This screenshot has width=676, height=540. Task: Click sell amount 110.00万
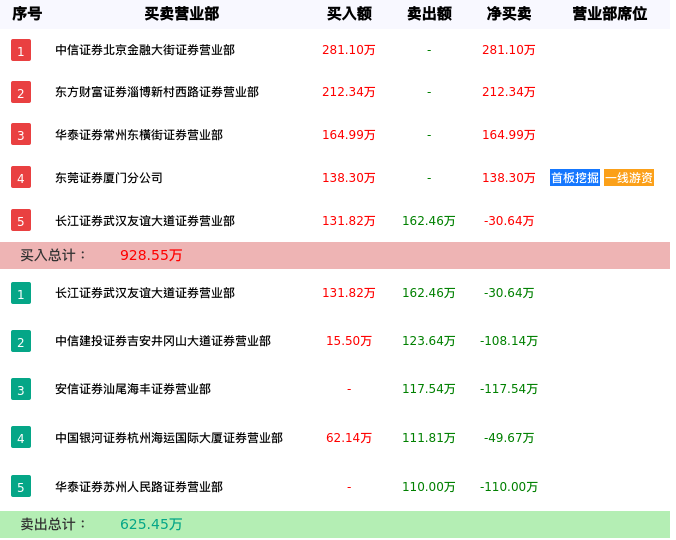pyautogui.click(x=429, y=487)
